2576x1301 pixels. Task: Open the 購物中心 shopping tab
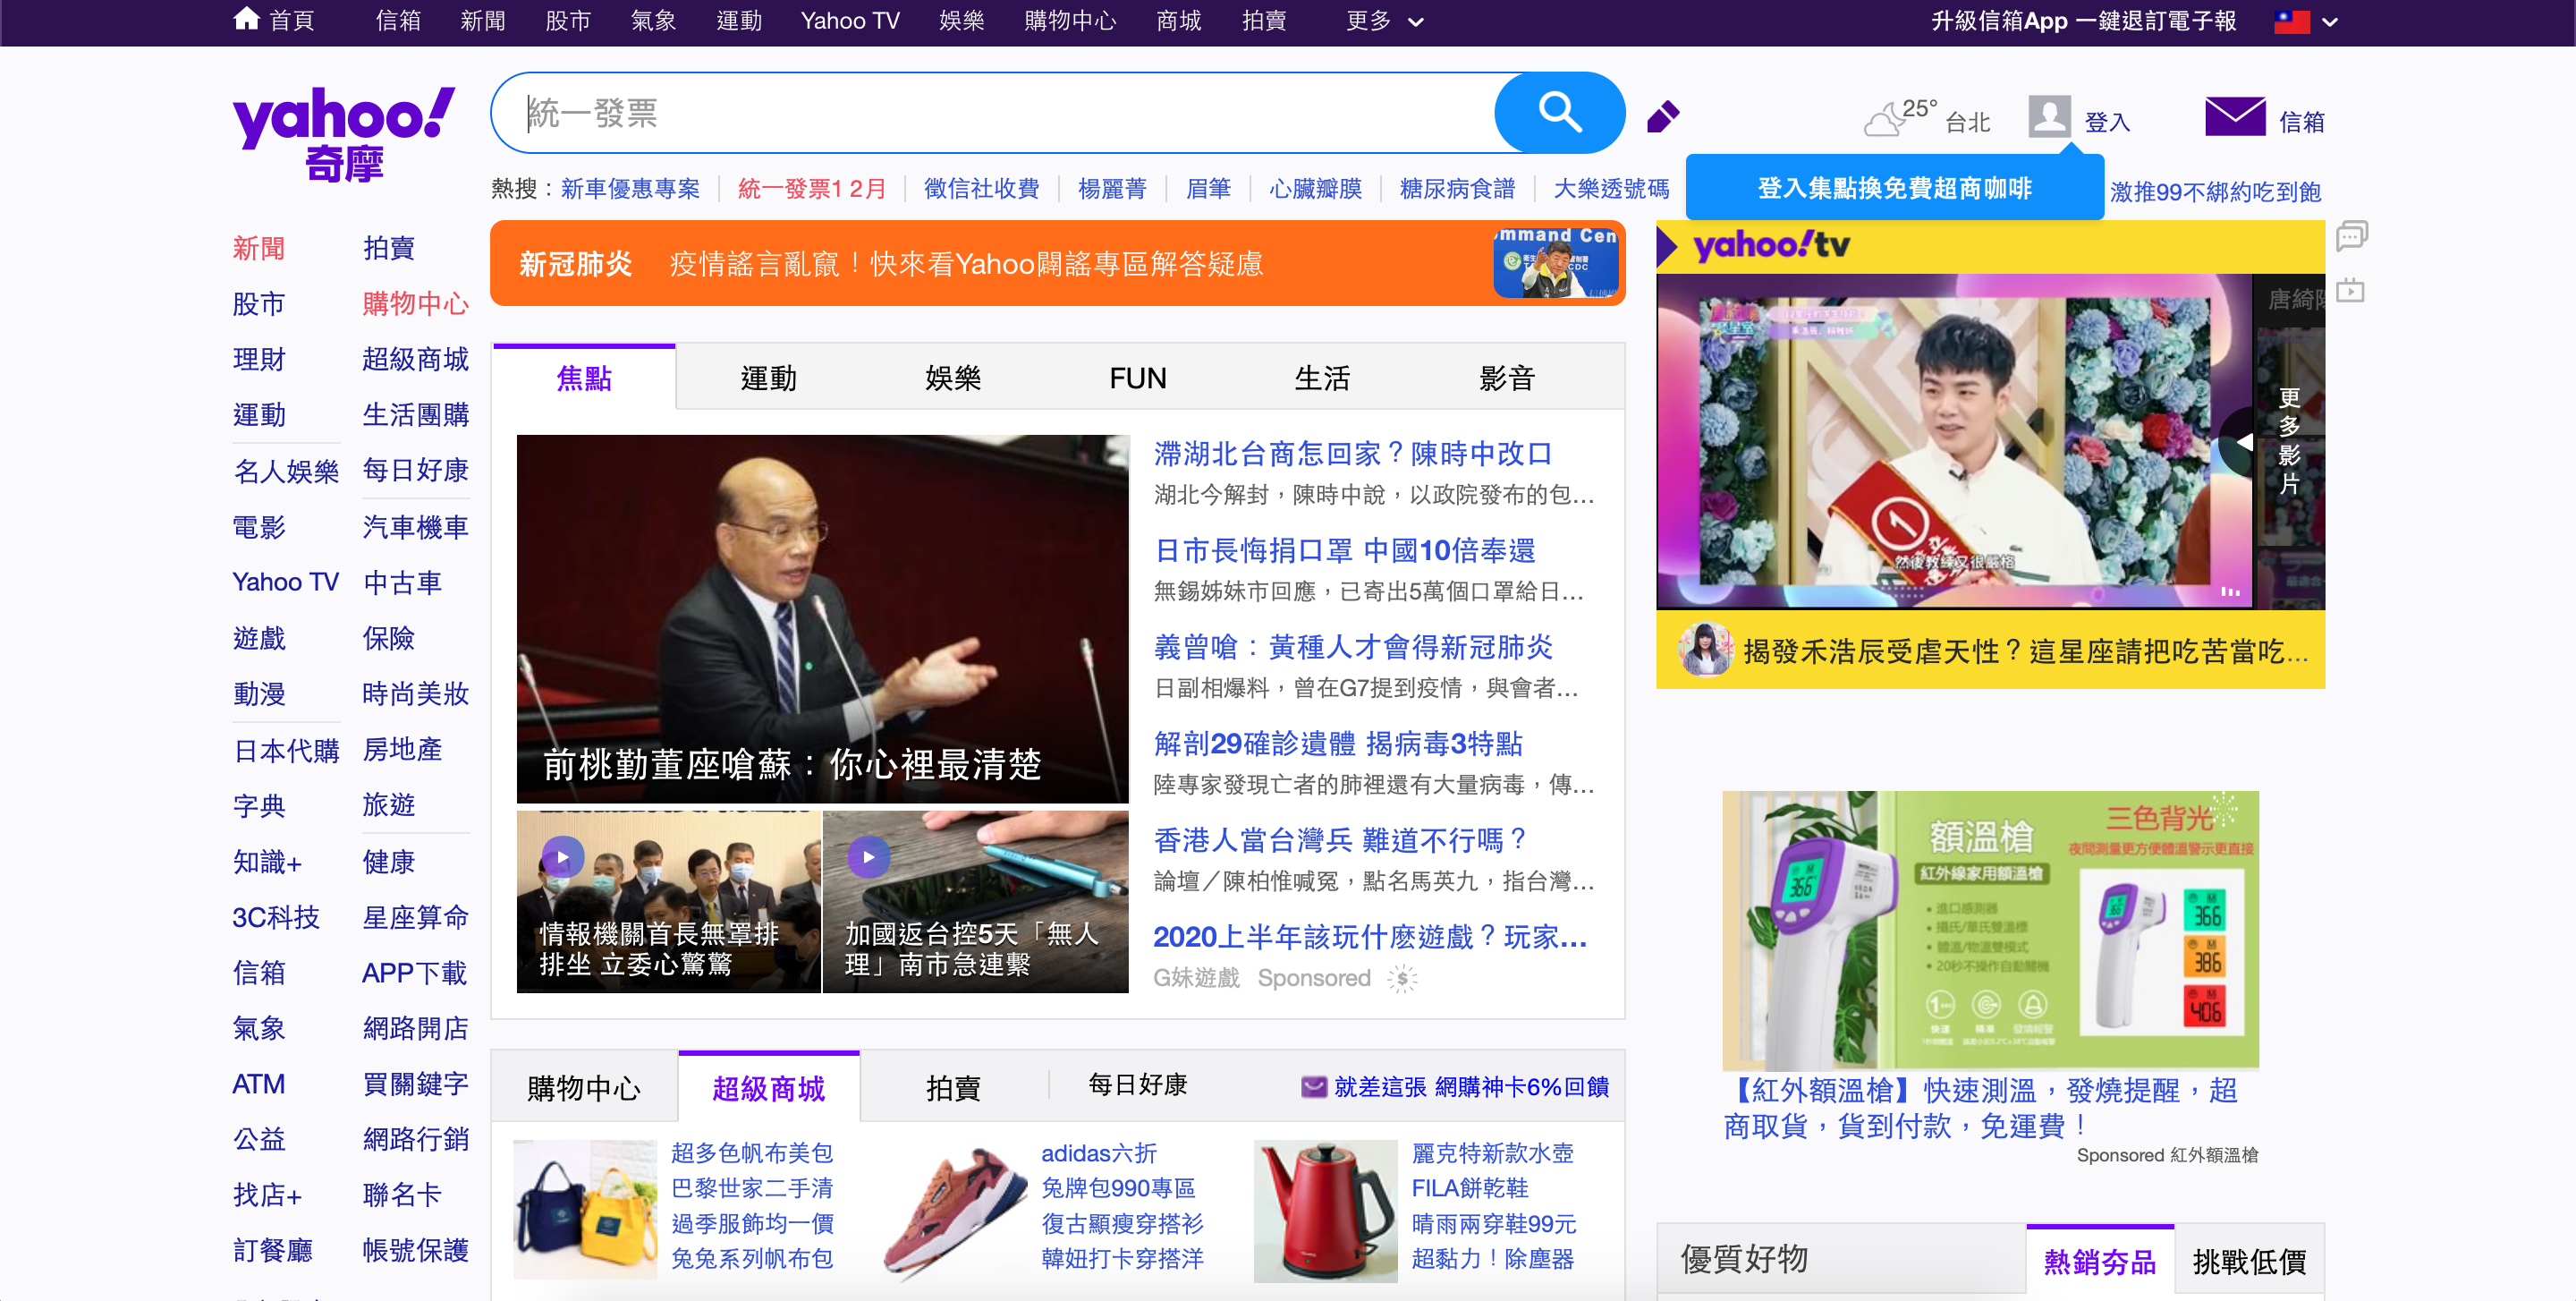(584, 1087)
